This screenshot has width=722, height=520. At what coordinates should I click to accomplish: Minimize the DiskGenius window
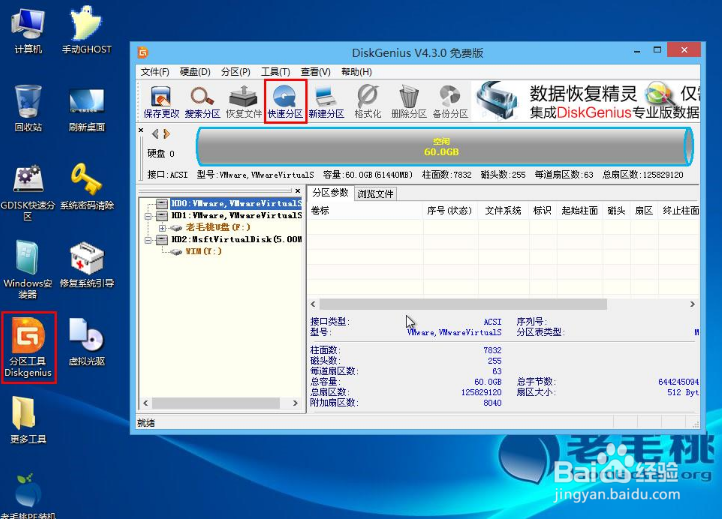tap(637, 51)
